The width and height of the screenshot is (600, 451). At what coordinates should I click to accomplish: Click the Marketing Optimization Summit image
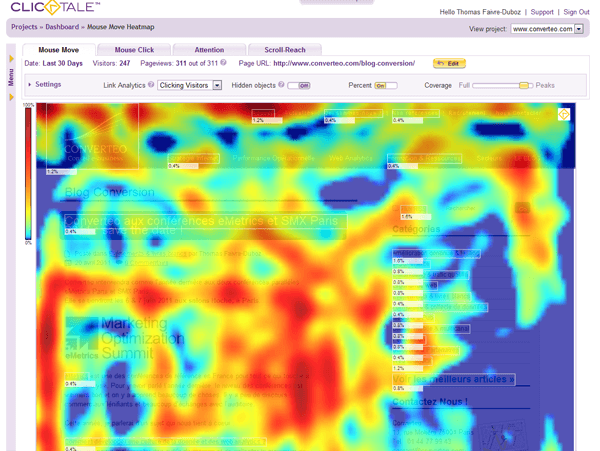pyautogui.click(x=125, y=338)
